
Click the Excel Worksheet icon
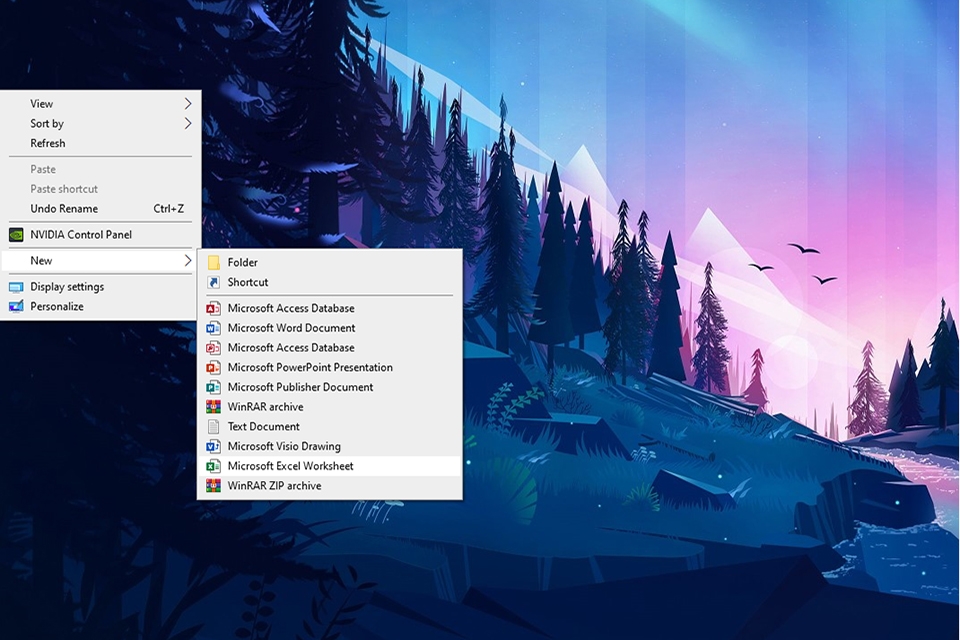[x=213, y=467]
